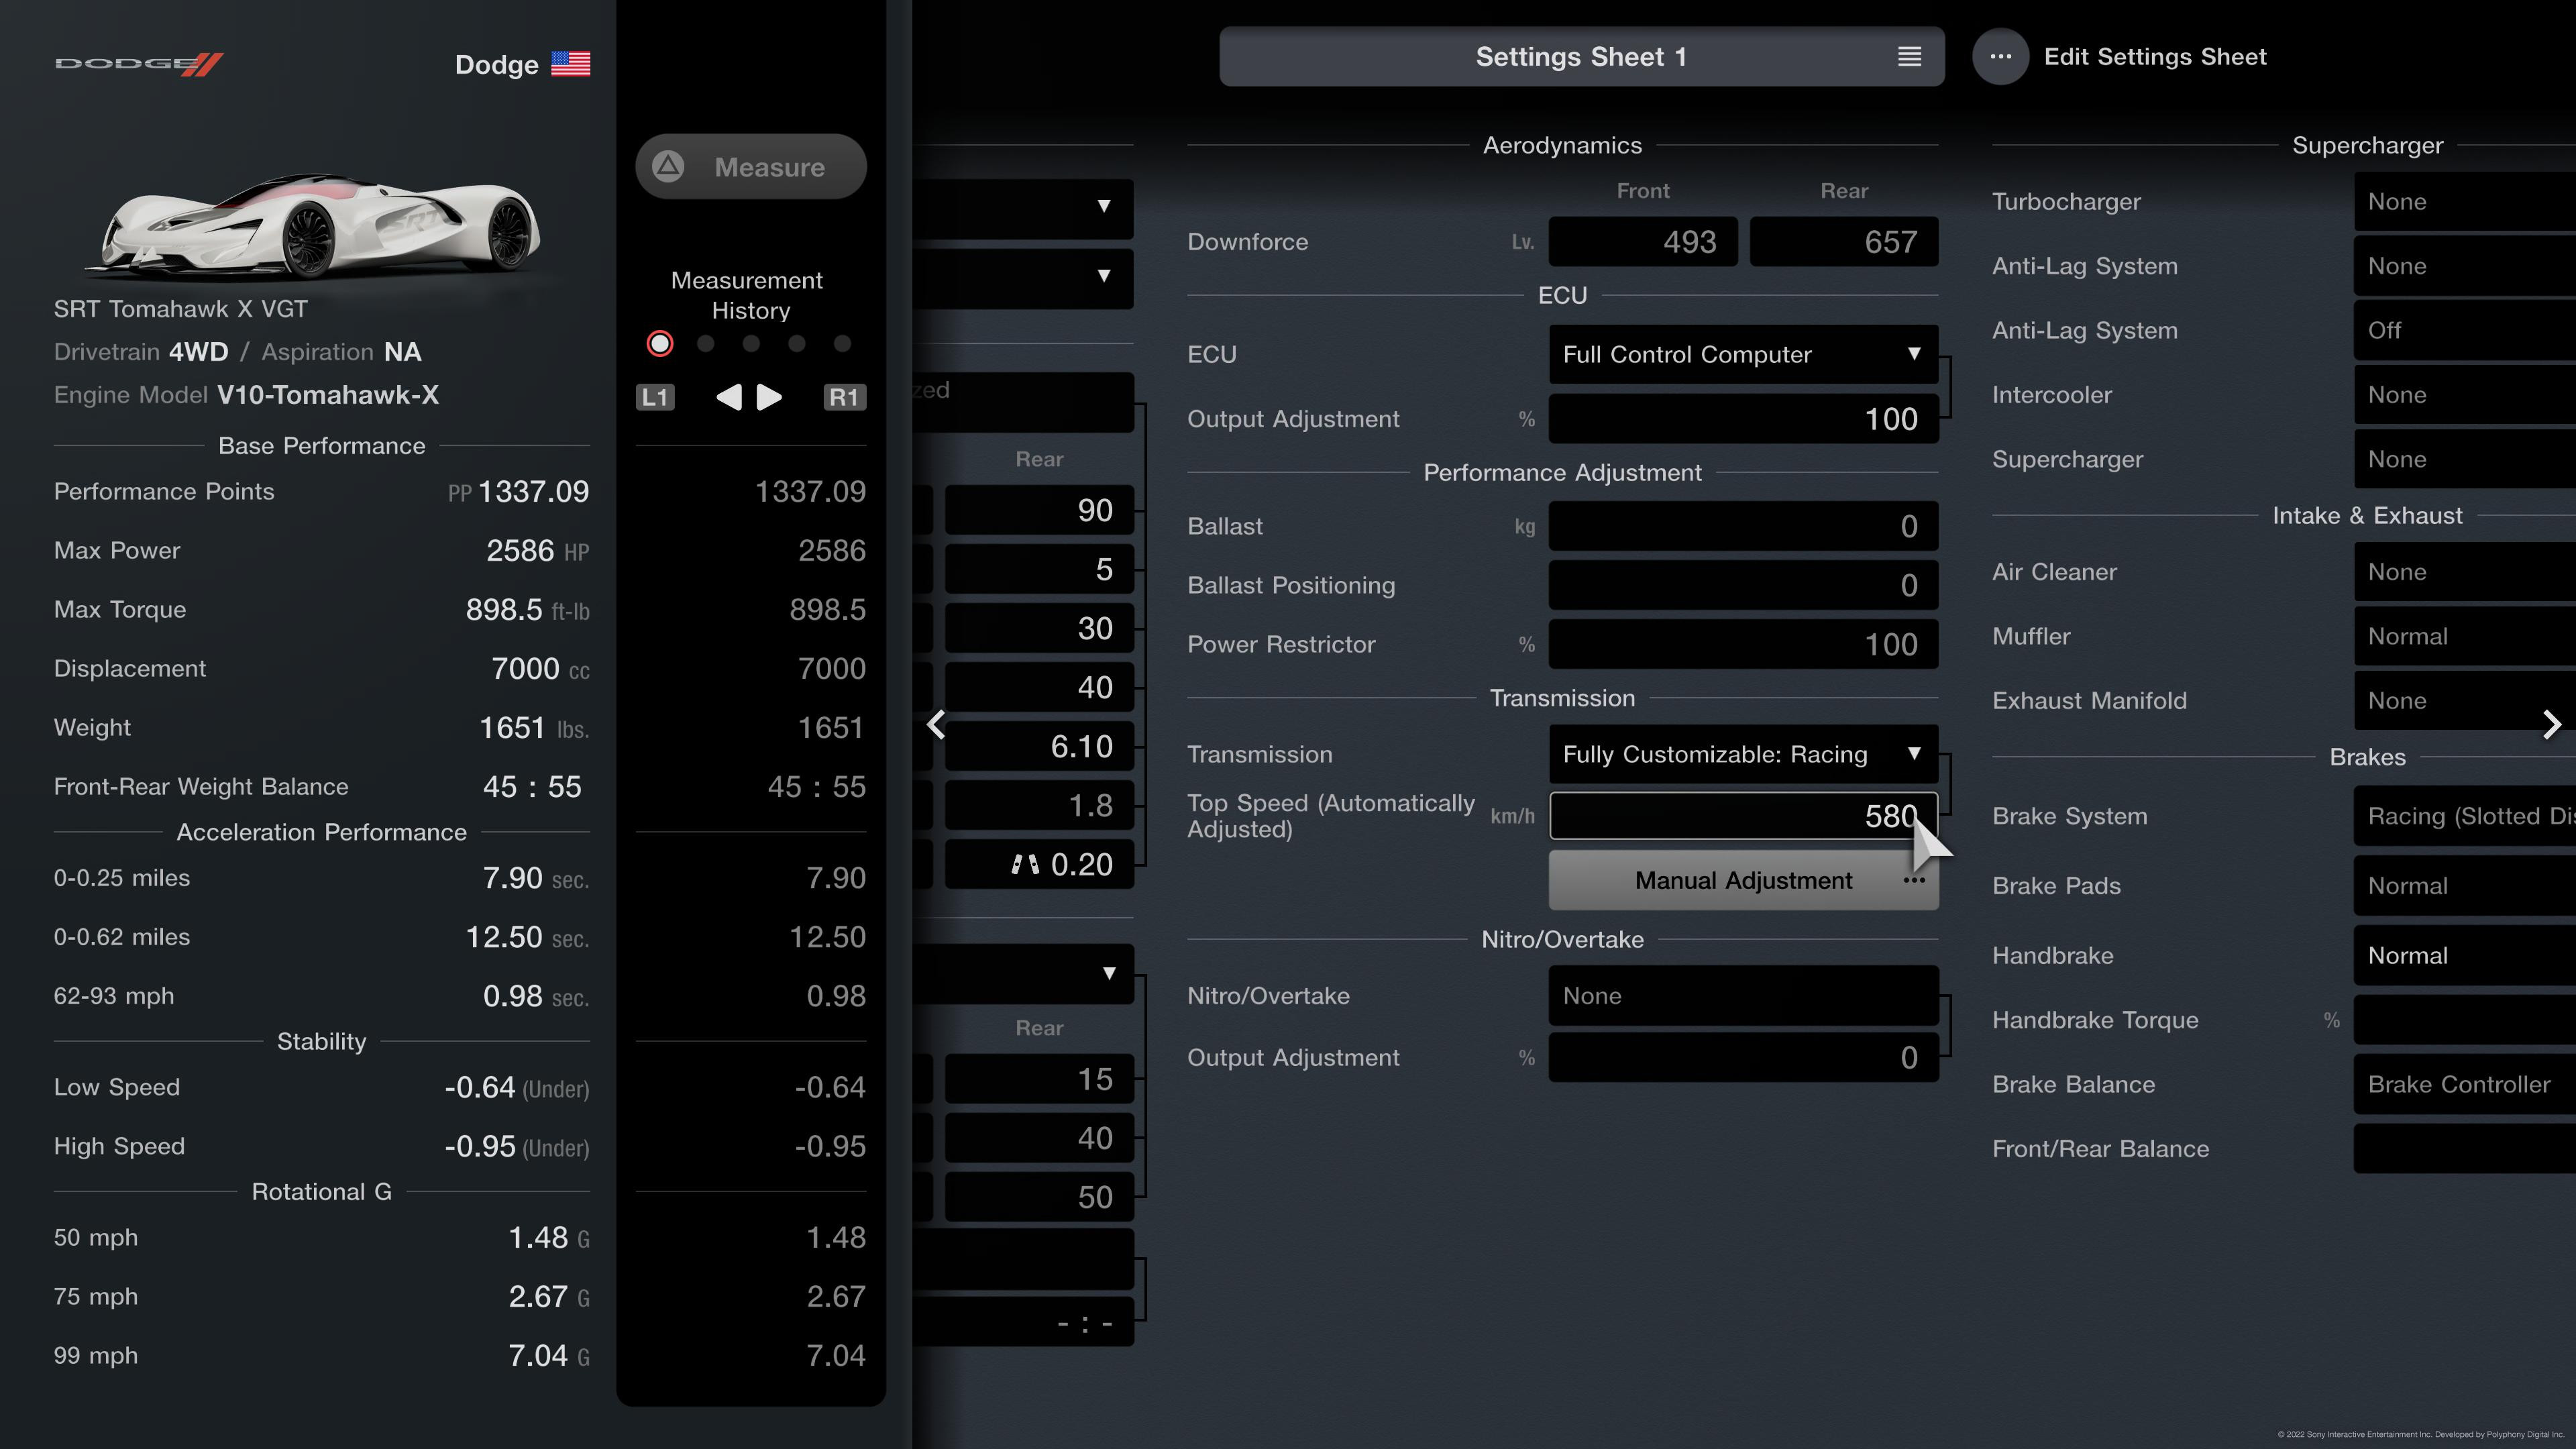Click the R1 measurement history button

point(844,396)
